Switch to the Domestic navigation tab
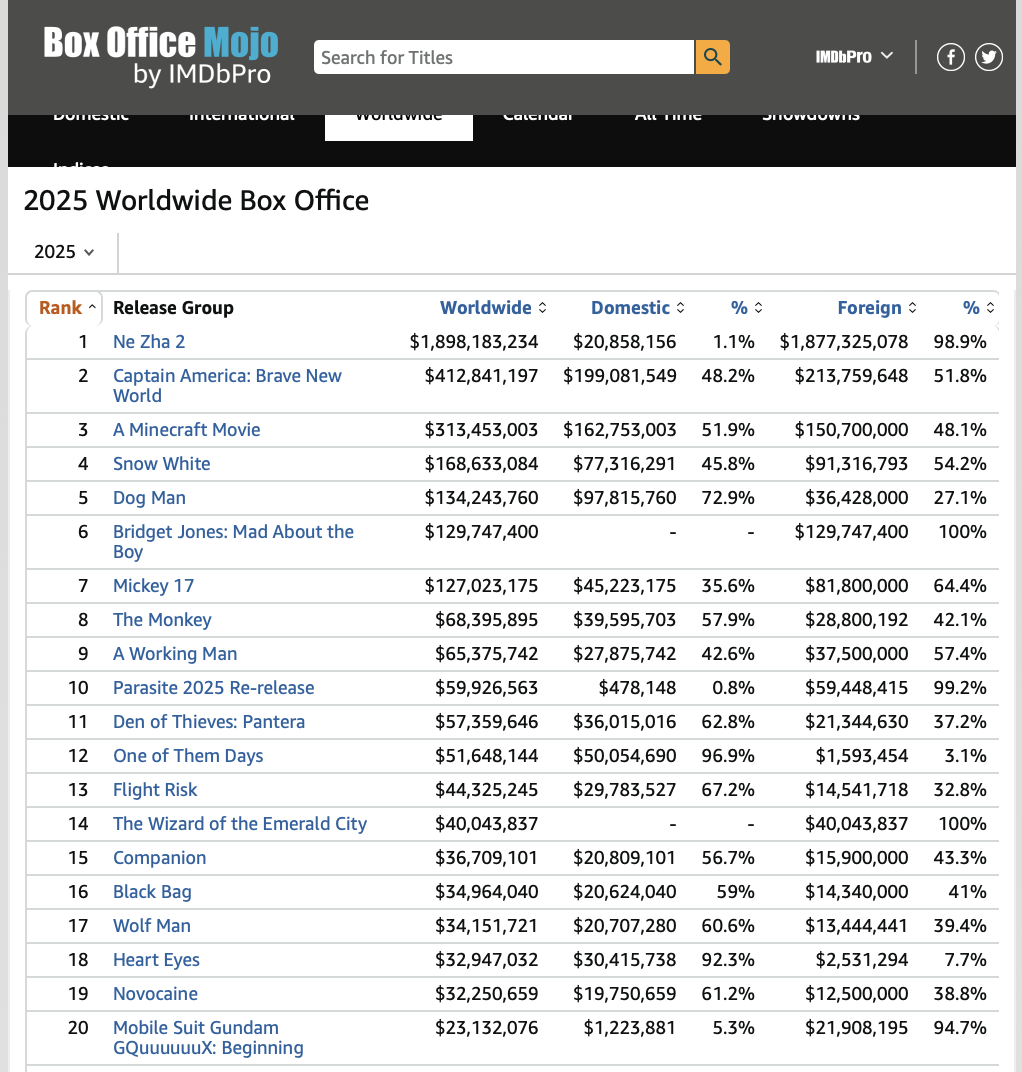 tap(91, 118)
